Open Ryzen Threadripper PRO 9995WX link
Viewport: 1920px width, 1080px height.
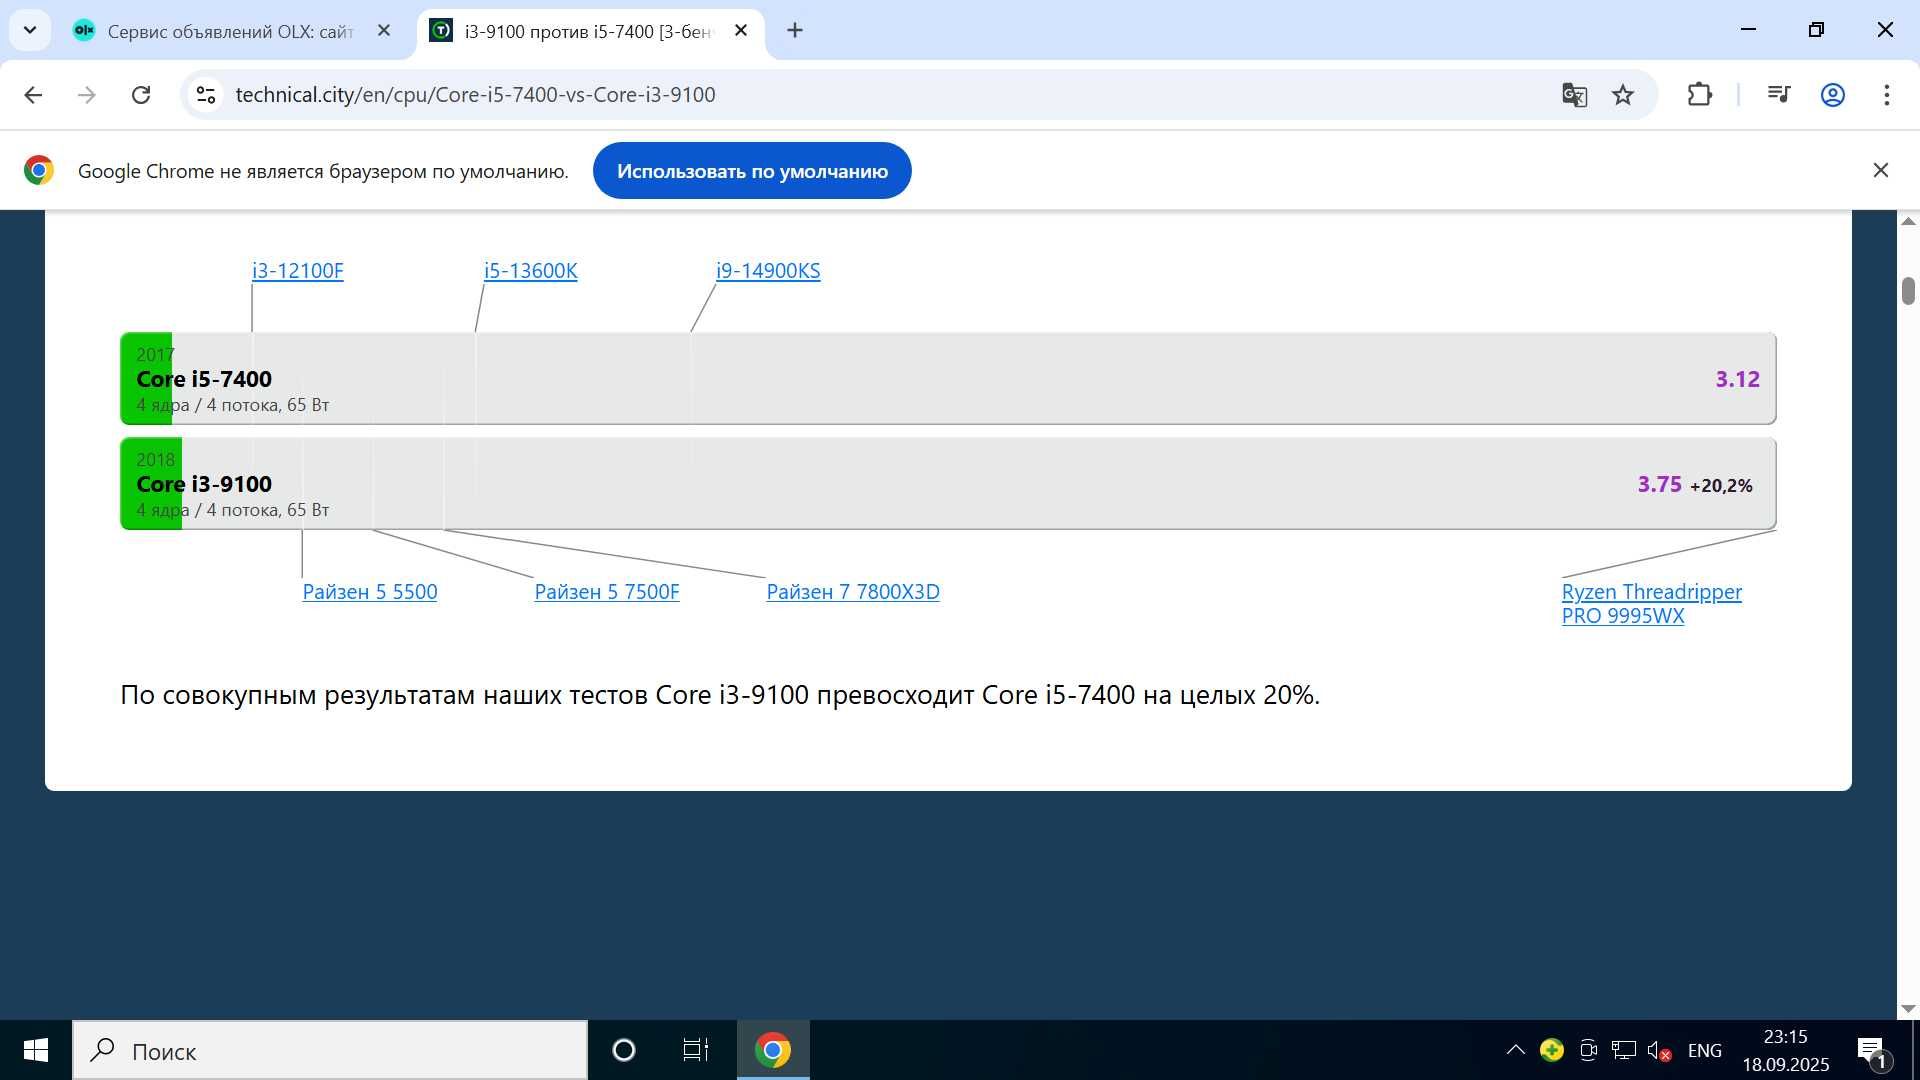(1652, 604)
